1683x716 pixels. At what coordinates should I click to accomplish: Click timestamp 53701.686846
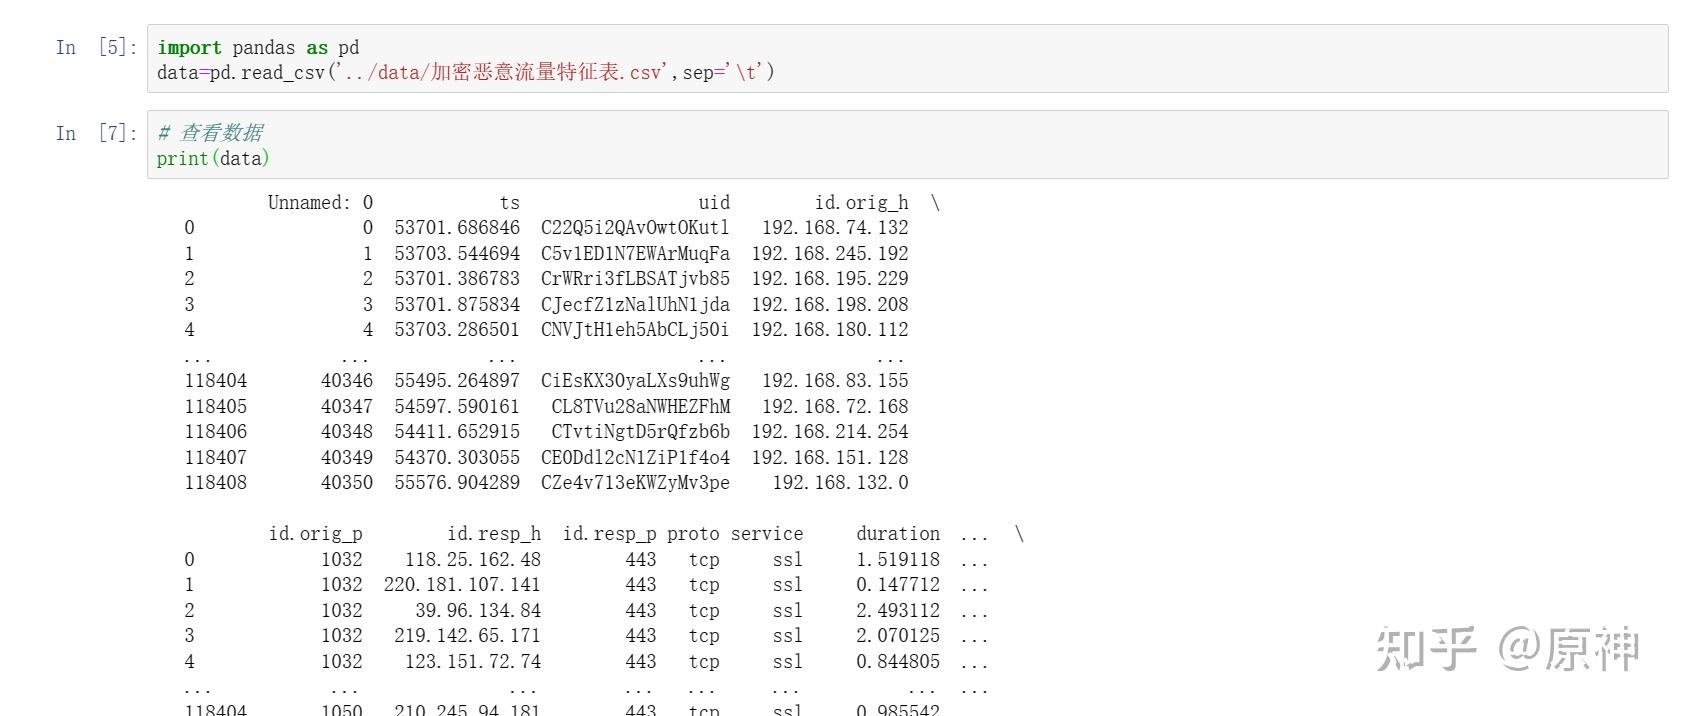coord(457,228)
